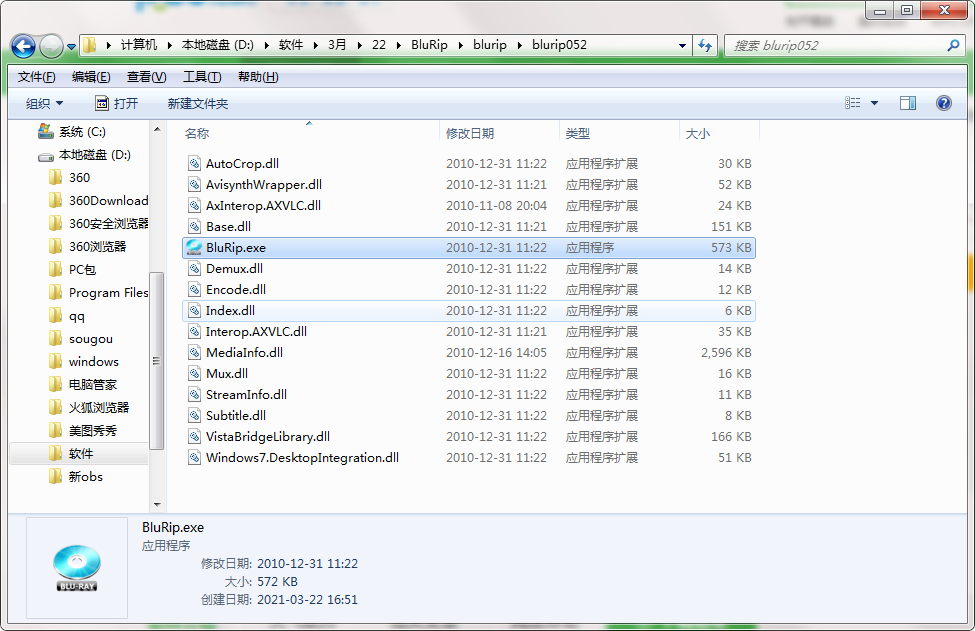Click the BluRip.exe disc icon
975x631 pixels.
coord(195,247)
